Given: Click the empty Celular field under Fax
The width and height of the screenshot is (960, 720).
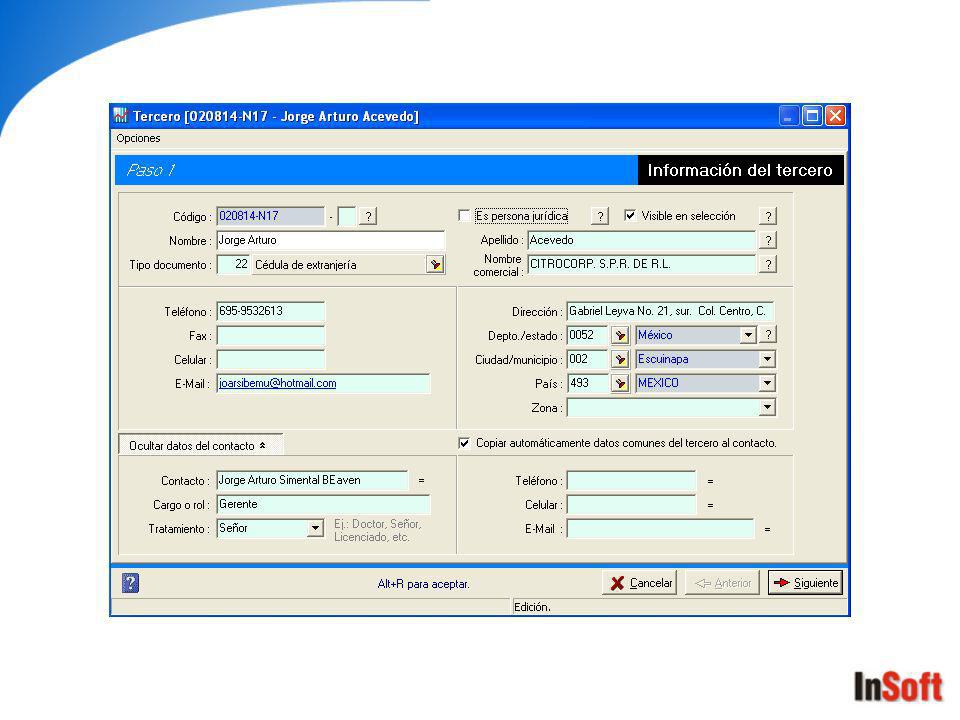Looking at the screenshot, I should point(271,359).
